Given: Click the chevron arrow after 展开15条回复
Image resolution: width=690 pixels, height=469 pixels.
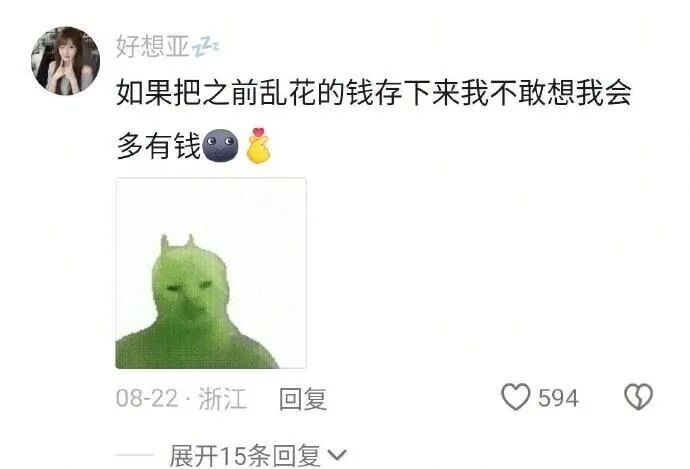Looking at the screenshot, I should [x=338, y=455].
